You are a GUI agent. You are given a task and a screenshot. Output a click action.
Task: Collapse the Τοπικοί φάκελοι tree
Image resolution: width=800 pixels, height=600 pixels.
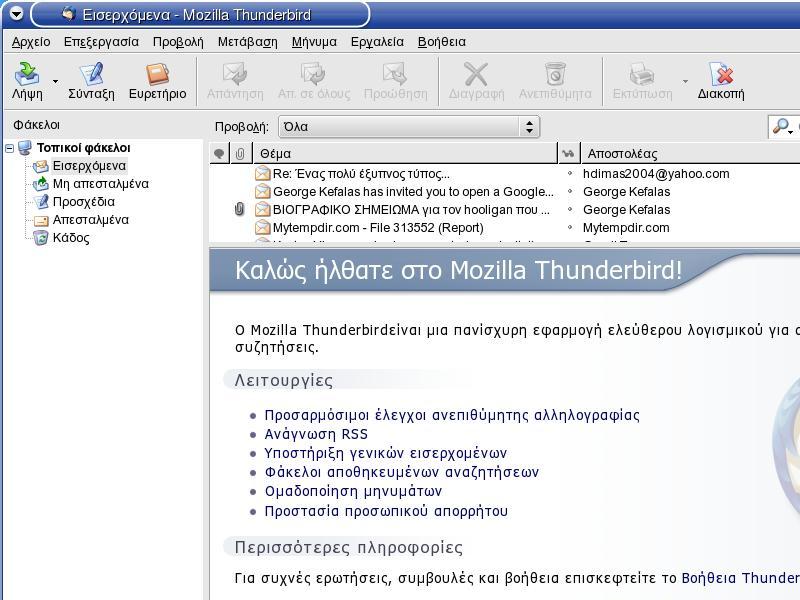tap(10, 148)
